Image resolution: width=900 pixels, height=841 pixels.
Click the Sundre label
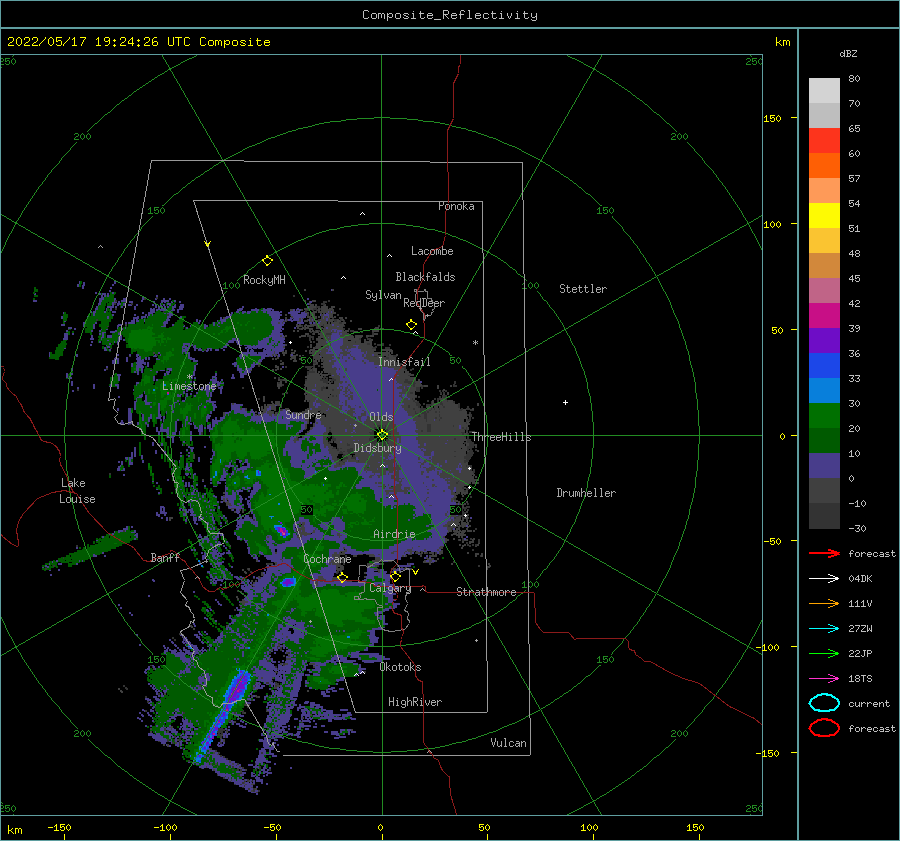(303, 415)
